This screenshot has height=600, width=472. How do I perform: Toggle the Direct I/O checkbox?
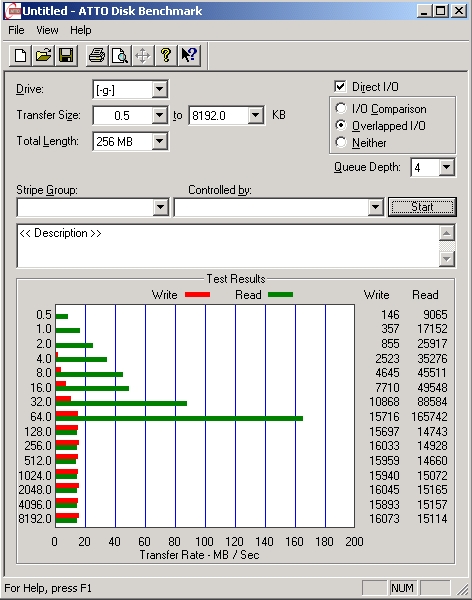point(340,86)
